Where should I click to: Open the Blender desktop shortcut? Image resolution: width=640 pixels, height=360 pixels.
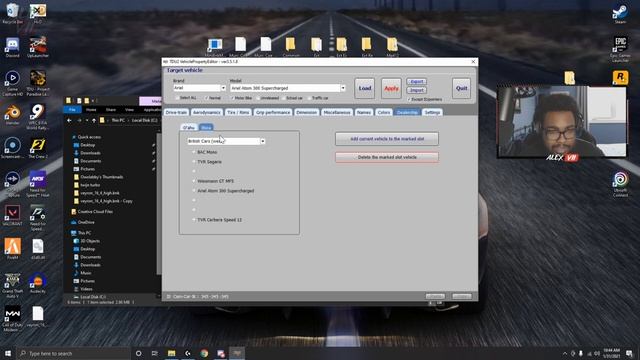pyautogui.click(x=12, y=114)
